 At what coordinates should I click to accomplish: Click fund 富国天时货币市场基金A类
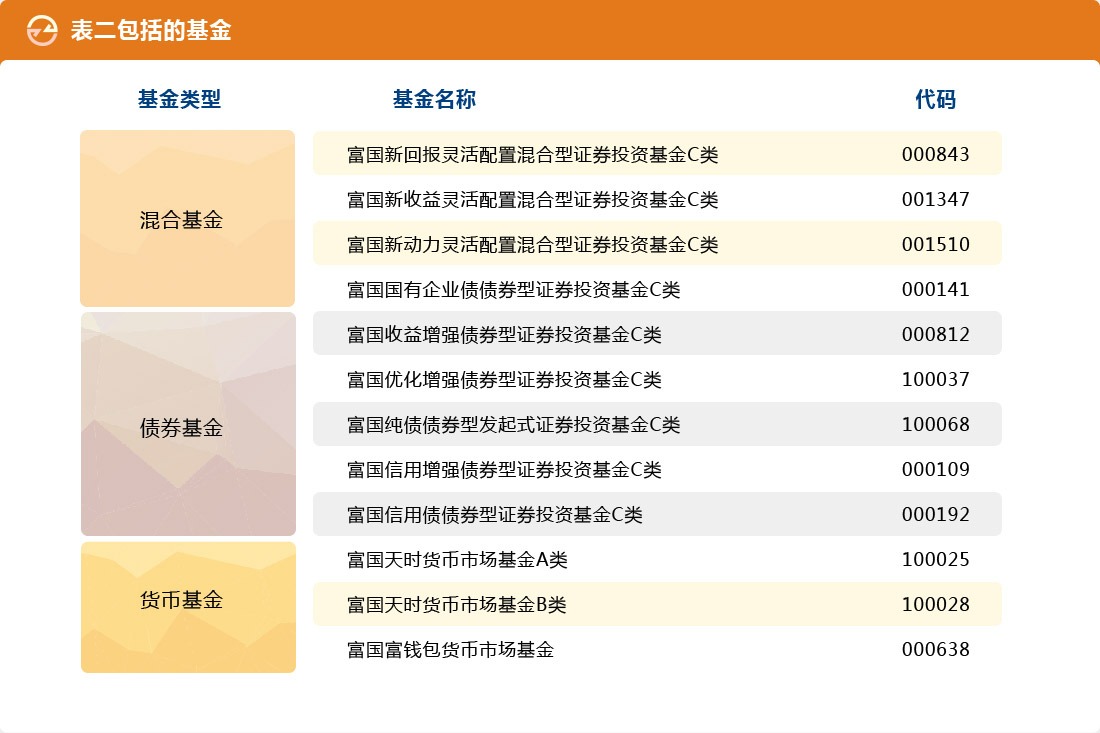coord(457,559)
